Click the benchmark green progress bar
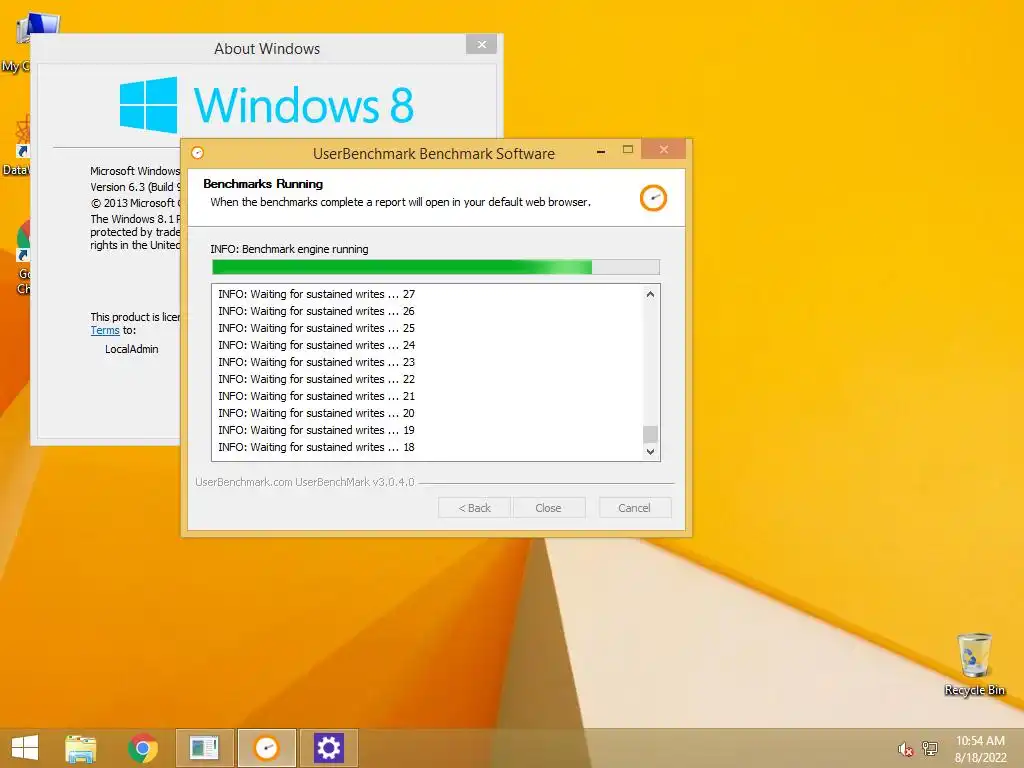The height and width of the screenshot is (768, 1024). click(x=436, y=267)
